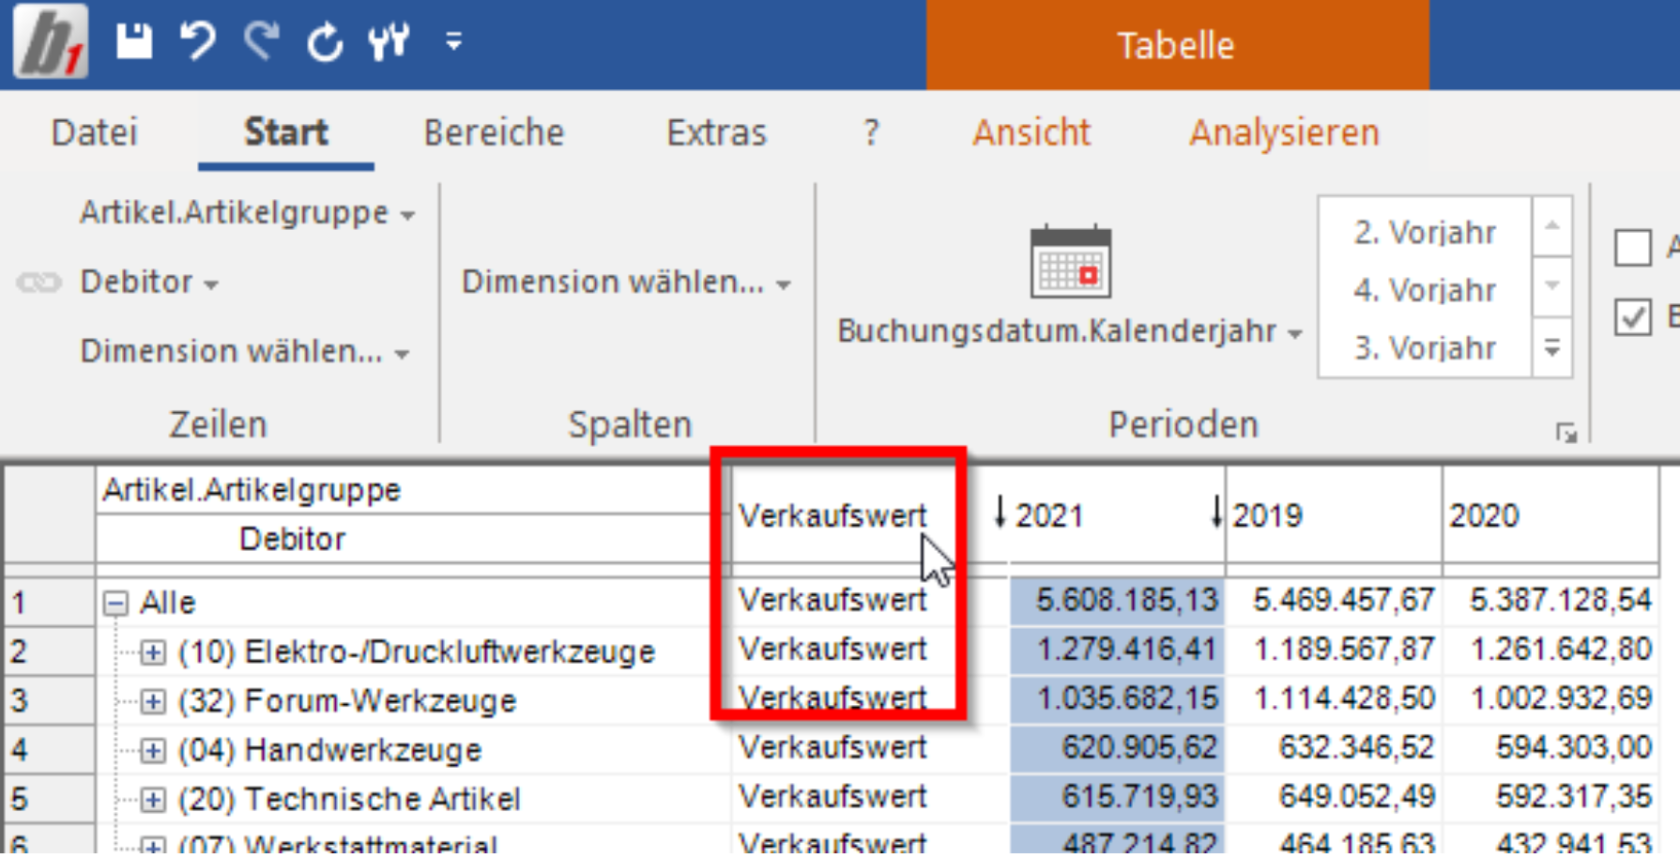Open the help question mark tab
Image resolution: width=1680 pixels, height=858 pixels.
(871, 132)
